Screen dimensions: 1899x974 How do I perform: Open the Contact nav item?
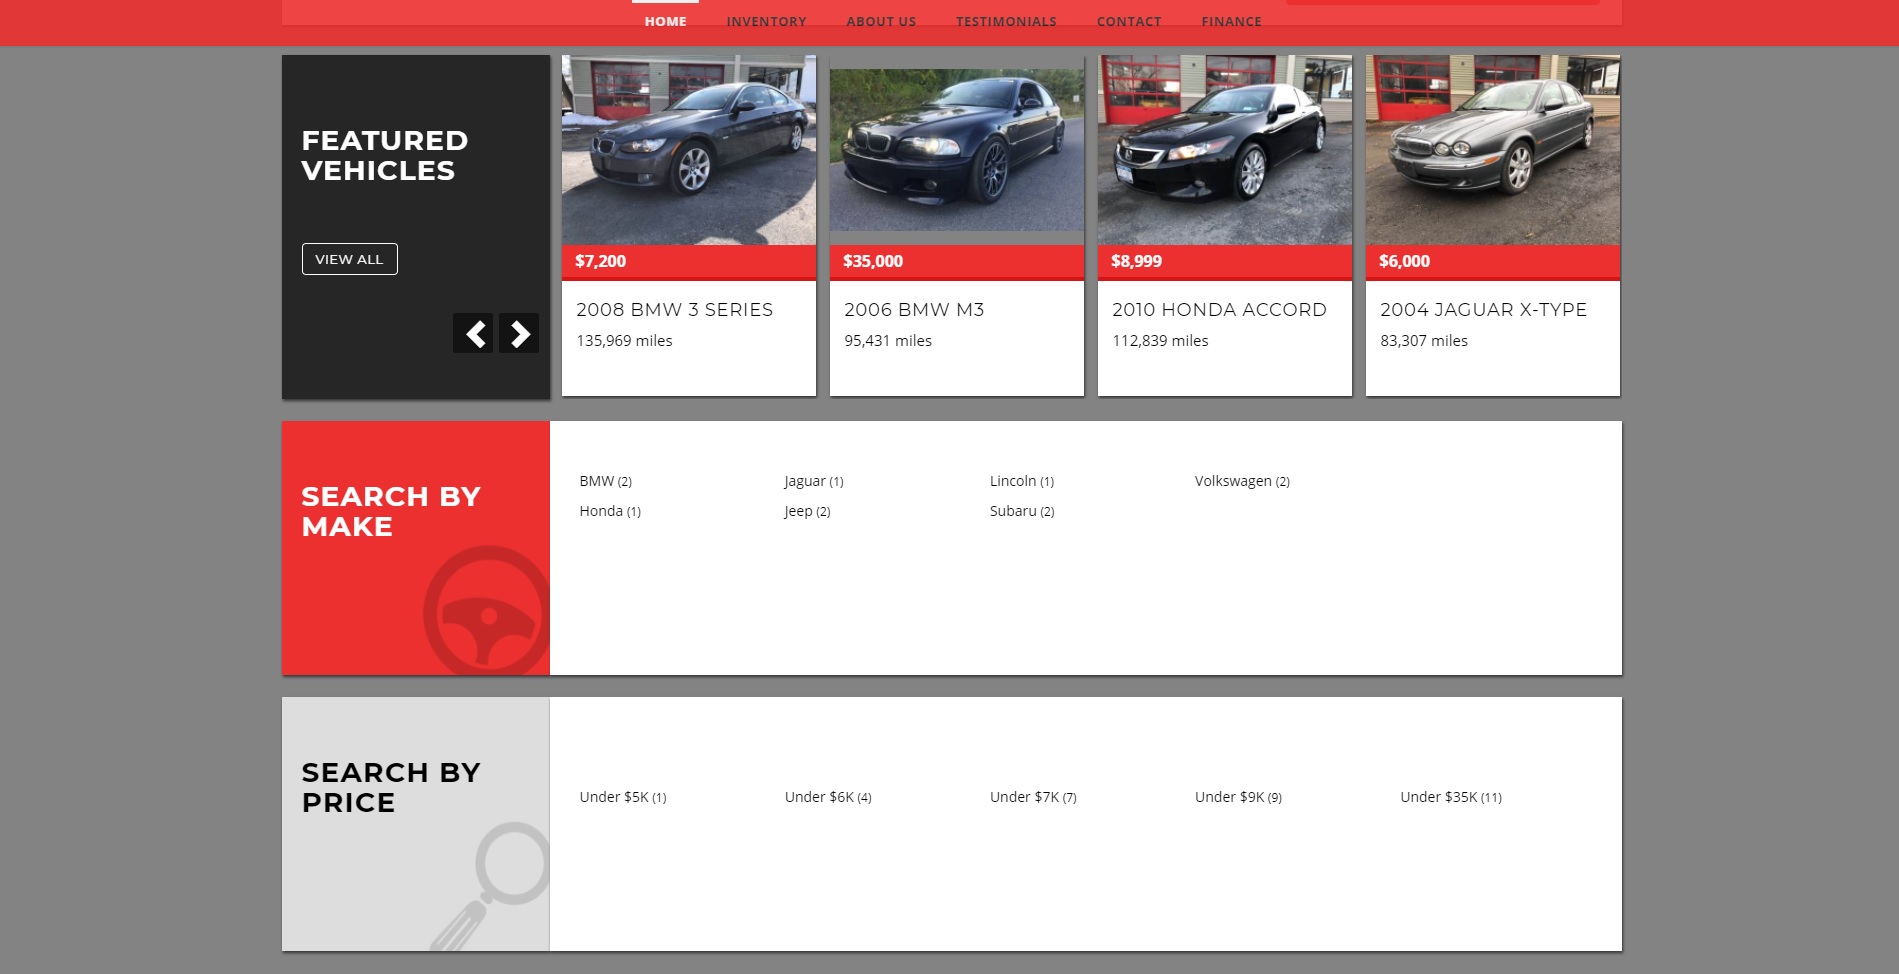coord(1129,21)
